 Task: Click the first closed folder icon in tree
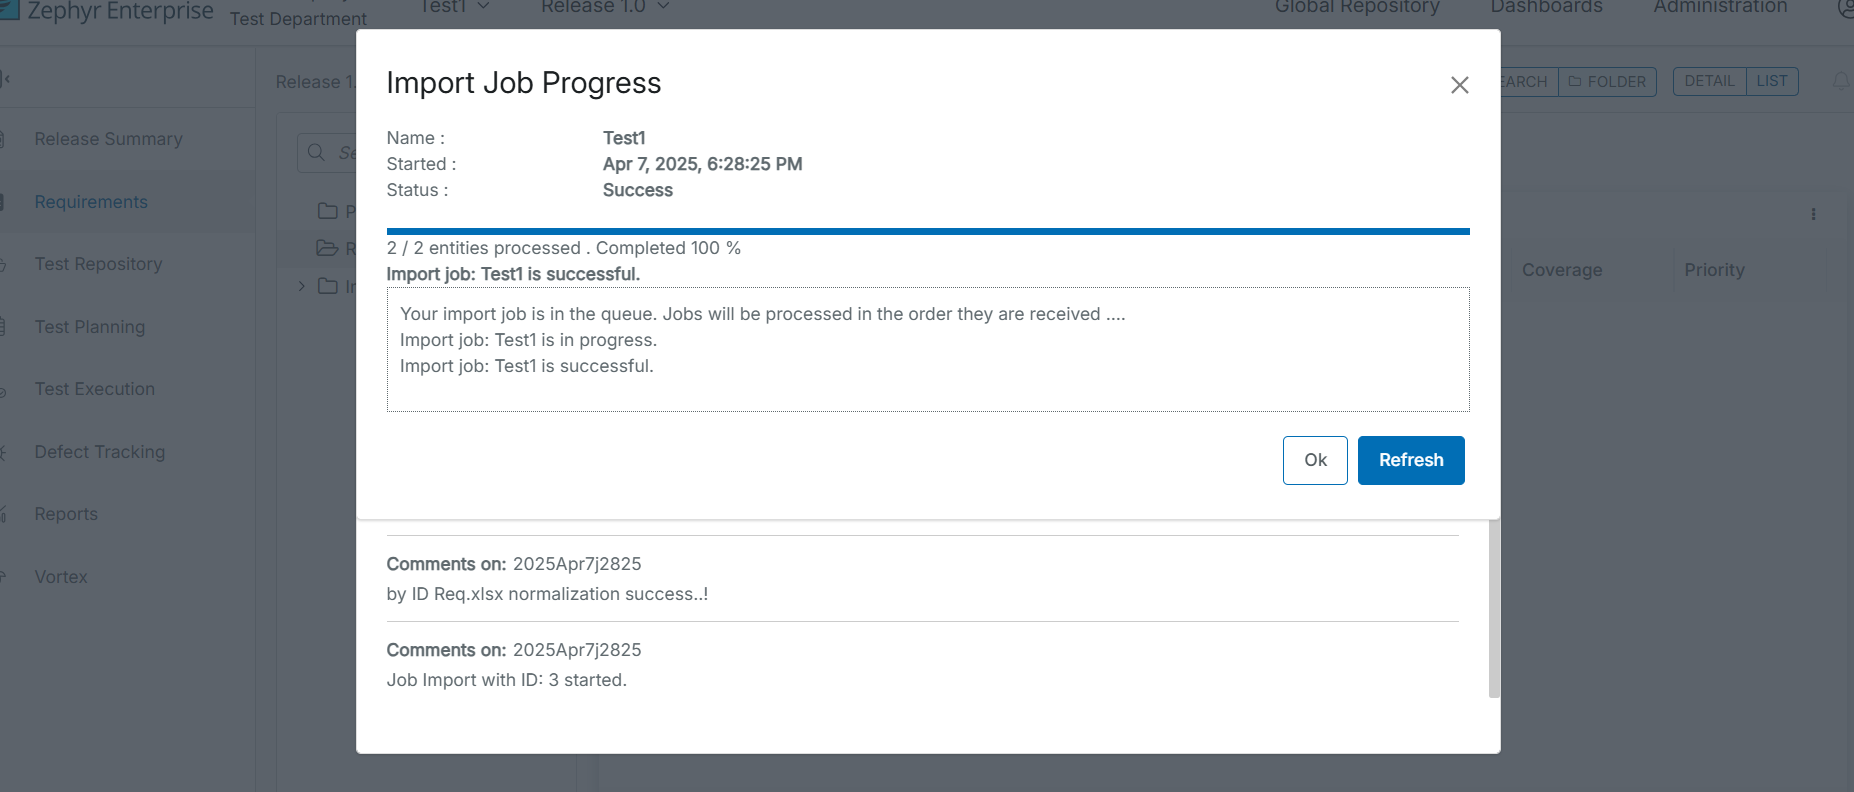[327, 211]
